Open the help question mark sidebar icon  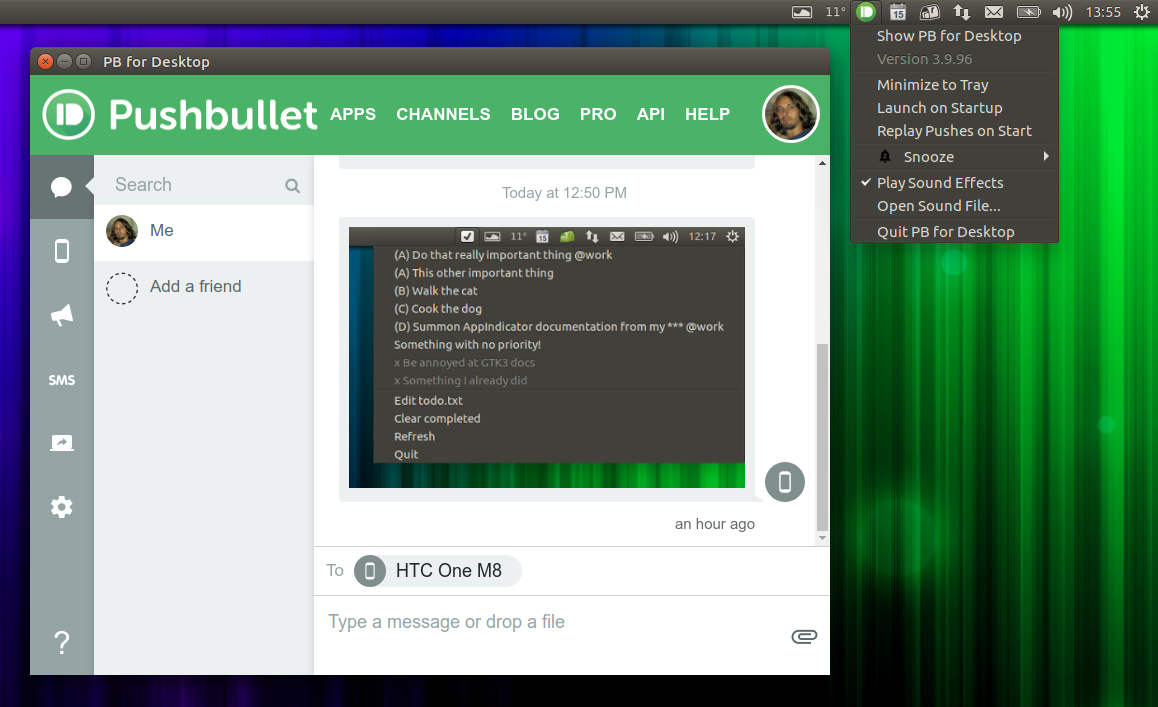(62, 643)
